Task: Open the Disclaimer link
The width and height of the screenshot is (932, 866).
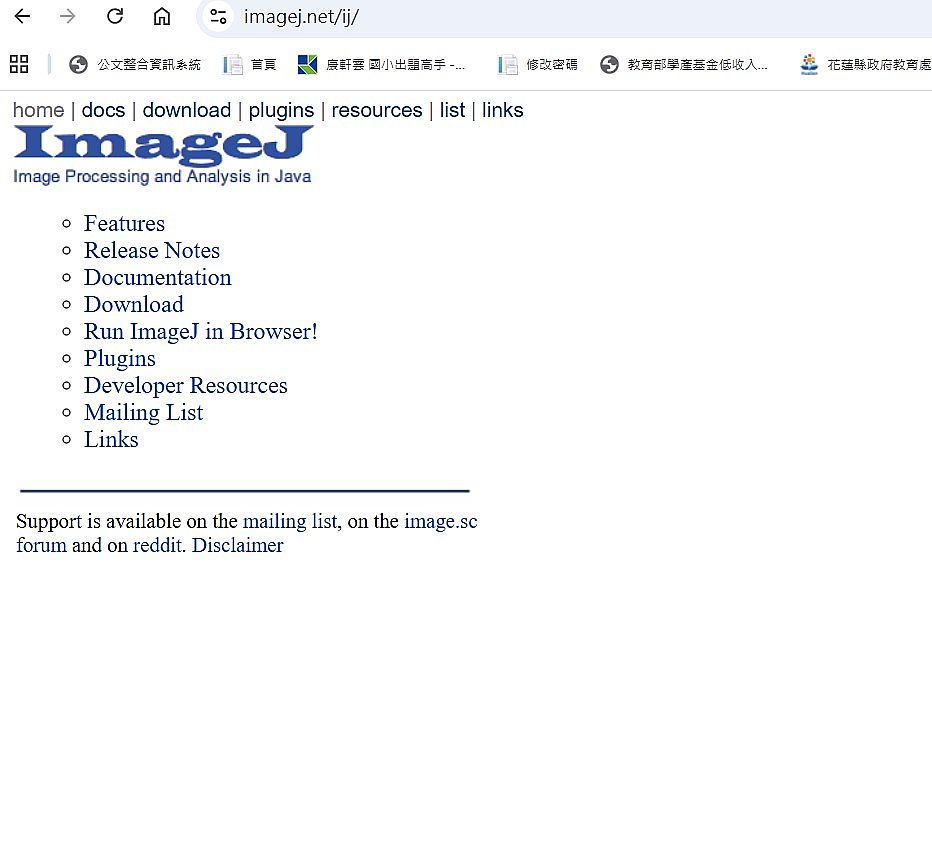Action: 237,545
